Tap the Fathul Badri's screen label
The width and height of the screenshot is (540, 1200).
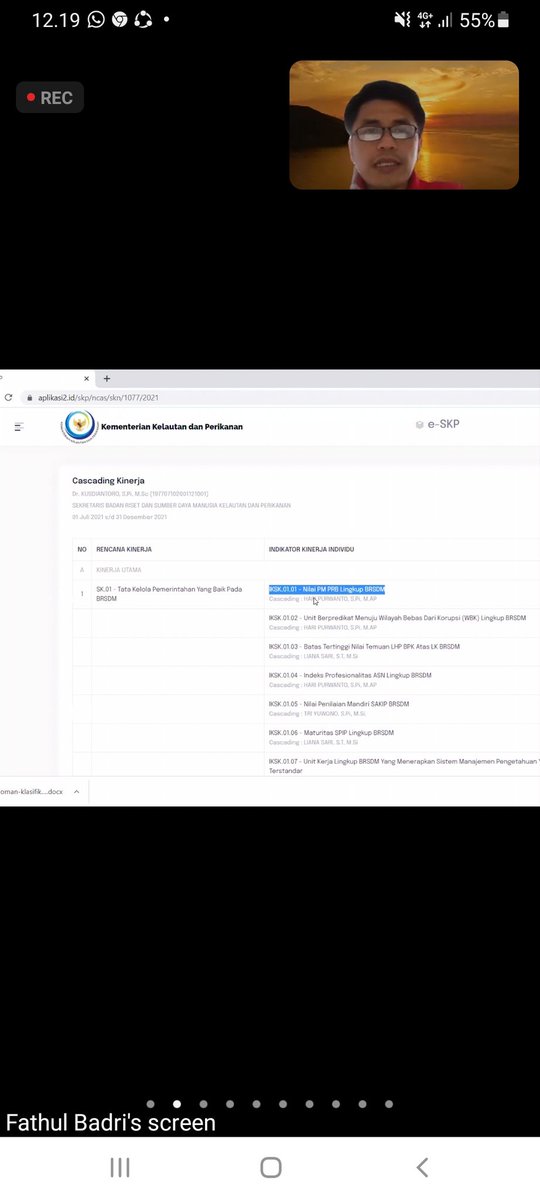[x=111, y=1122]
